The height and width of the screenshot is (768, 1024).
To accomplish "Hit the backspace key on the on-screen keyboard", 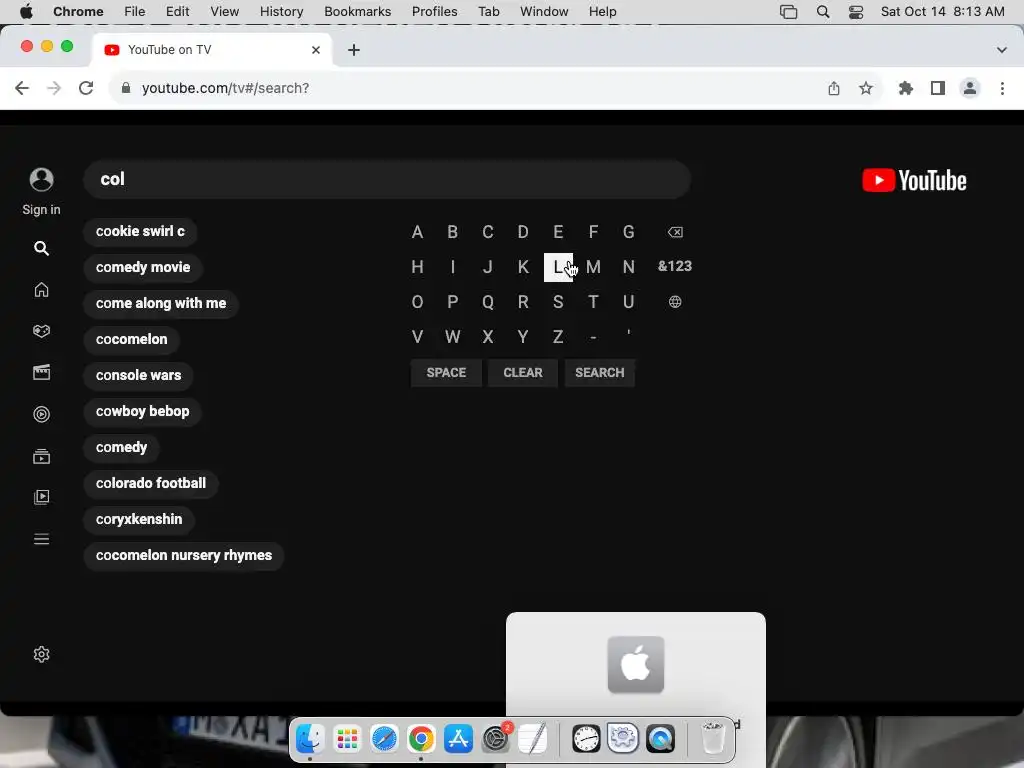I will [x=675, y=232].
